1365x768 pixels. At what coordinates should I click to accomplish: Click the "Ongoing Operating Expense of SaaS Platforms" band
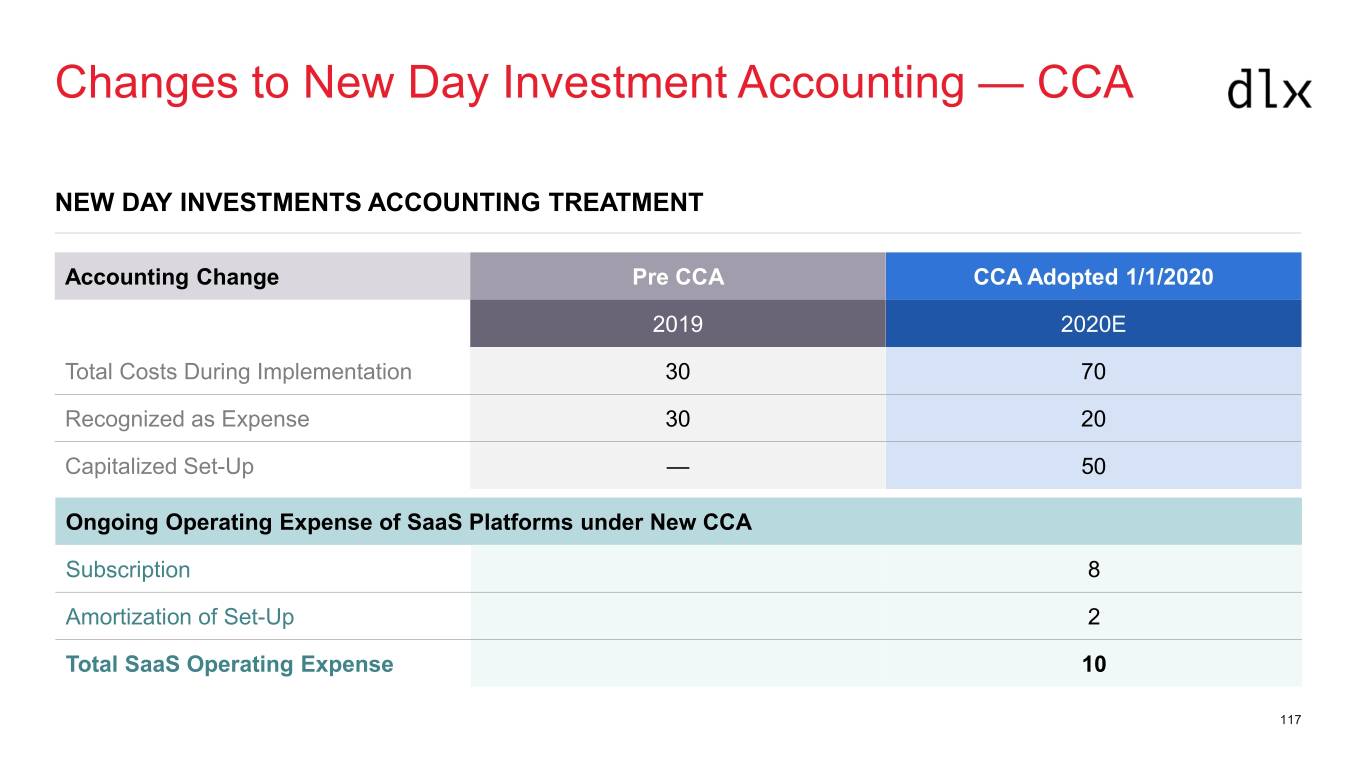pos(408,522)
